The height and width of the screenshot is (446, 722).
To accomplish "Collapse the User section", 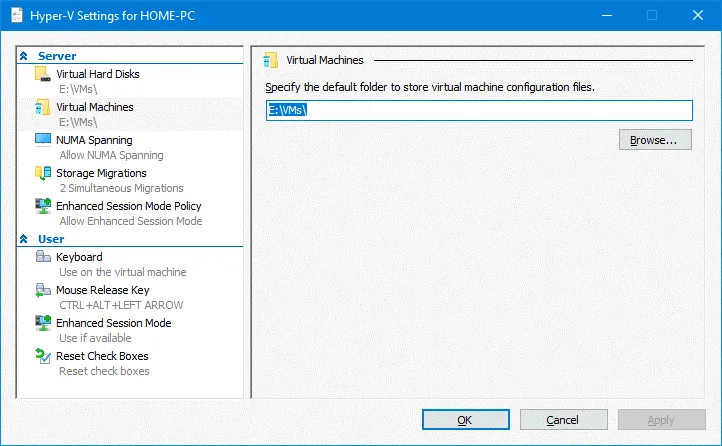I will click(24, 240).
